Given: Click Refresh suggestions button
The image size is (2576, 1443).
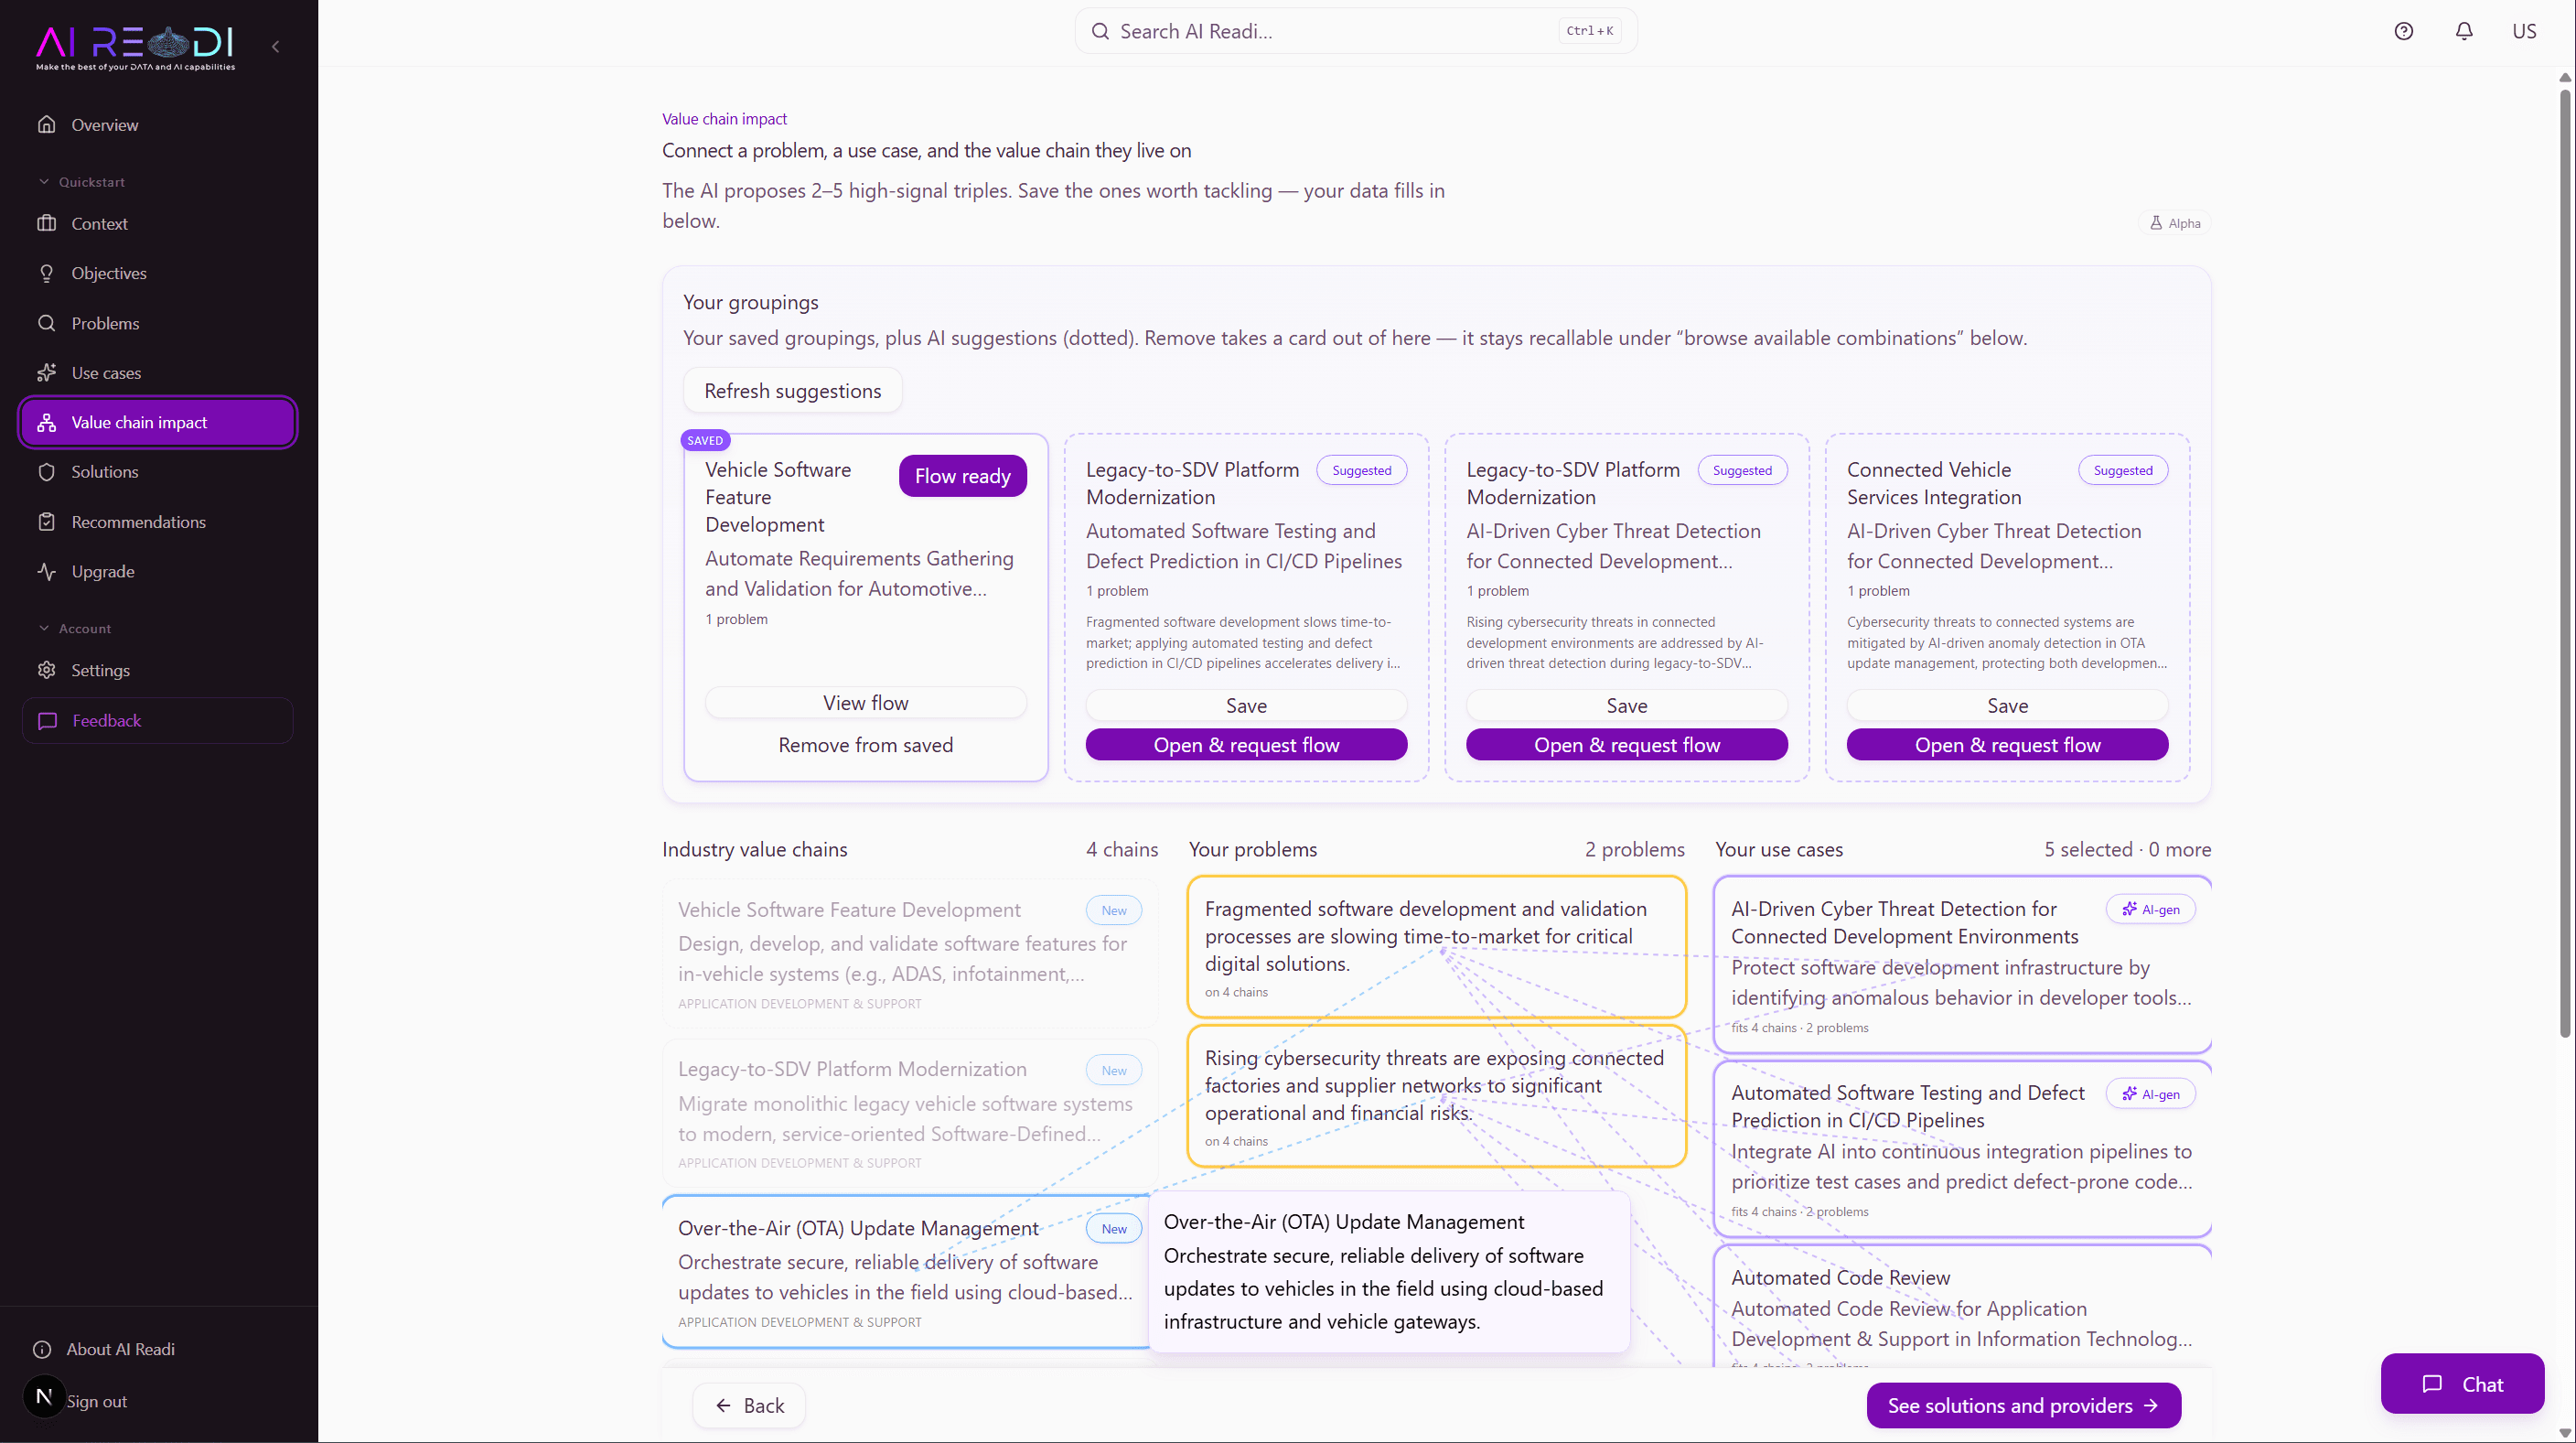Looking at the screenshot, I should click(792, 391).
